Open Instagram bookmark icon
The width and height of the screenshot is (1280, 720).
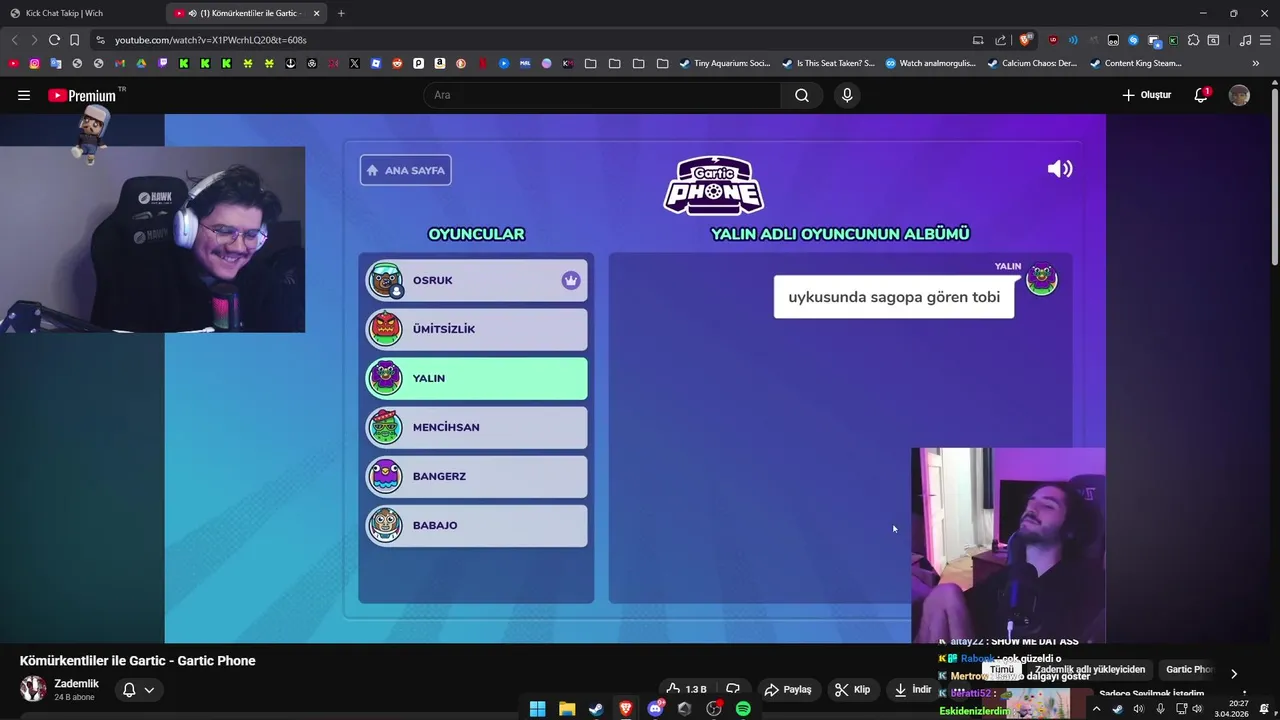(x=35, y=63)
